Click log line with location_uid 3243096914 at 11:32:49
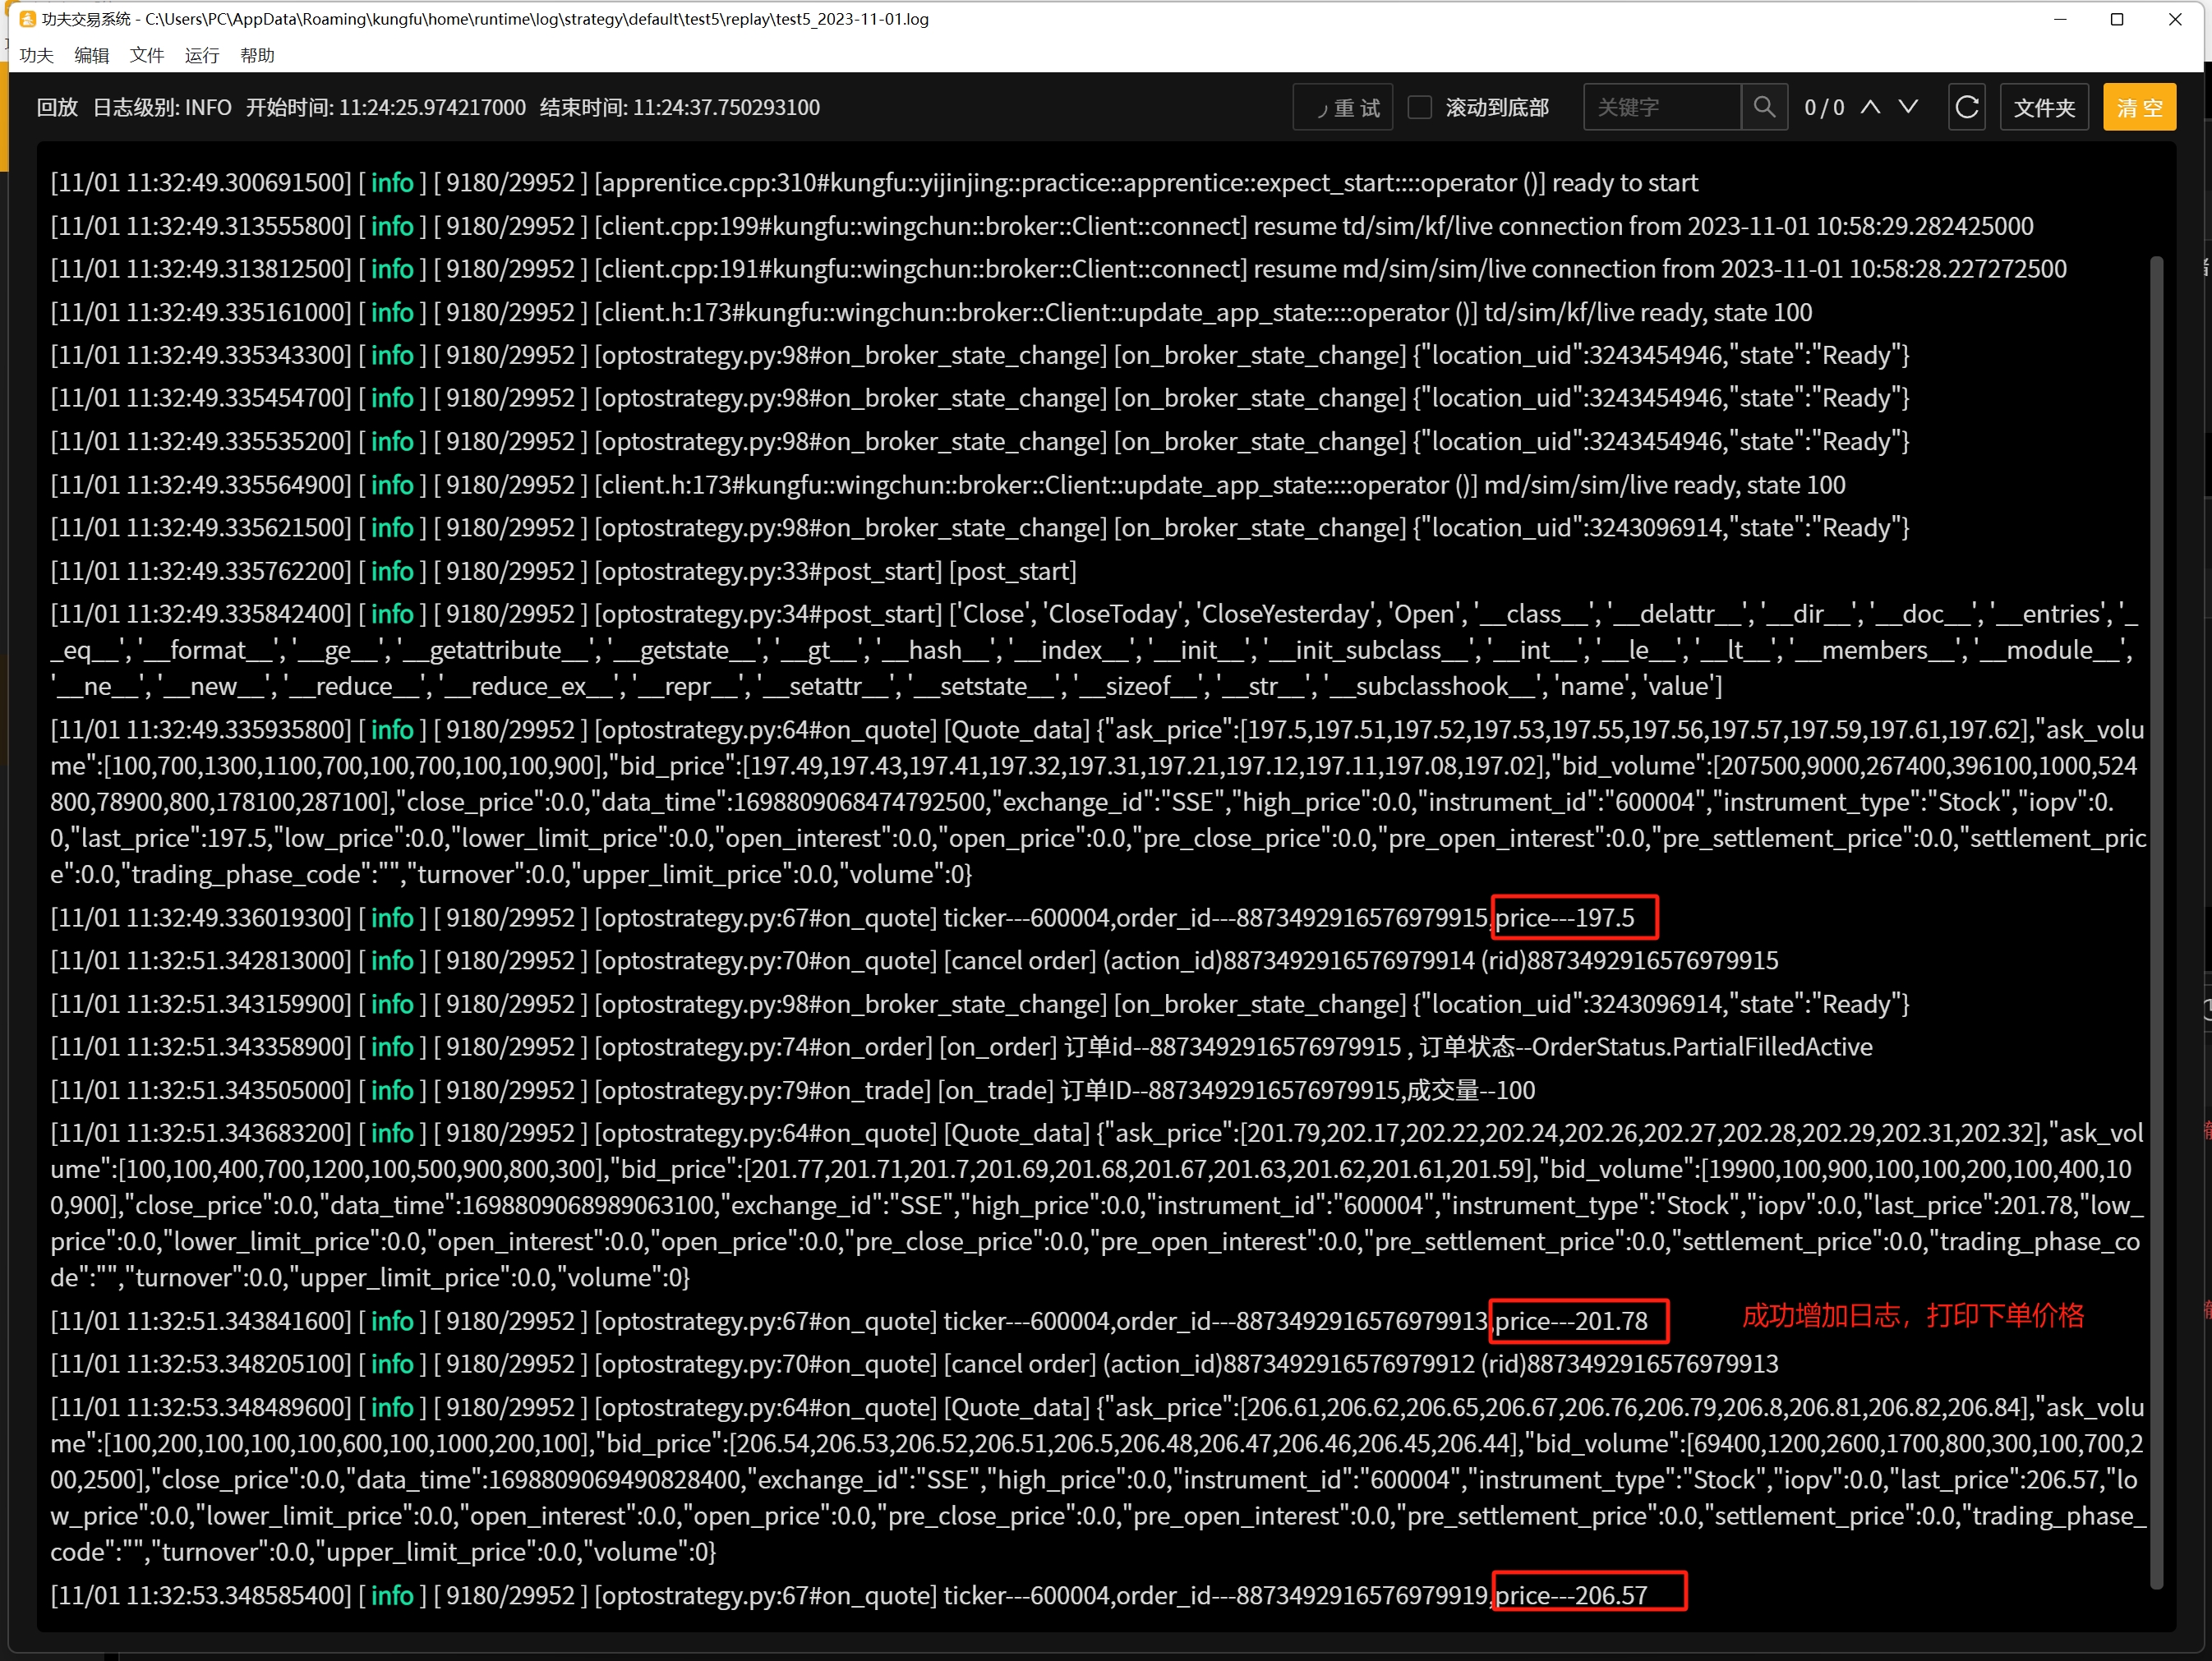The width and height of the screenshot is (2212, 1661). tap(980, 528)
